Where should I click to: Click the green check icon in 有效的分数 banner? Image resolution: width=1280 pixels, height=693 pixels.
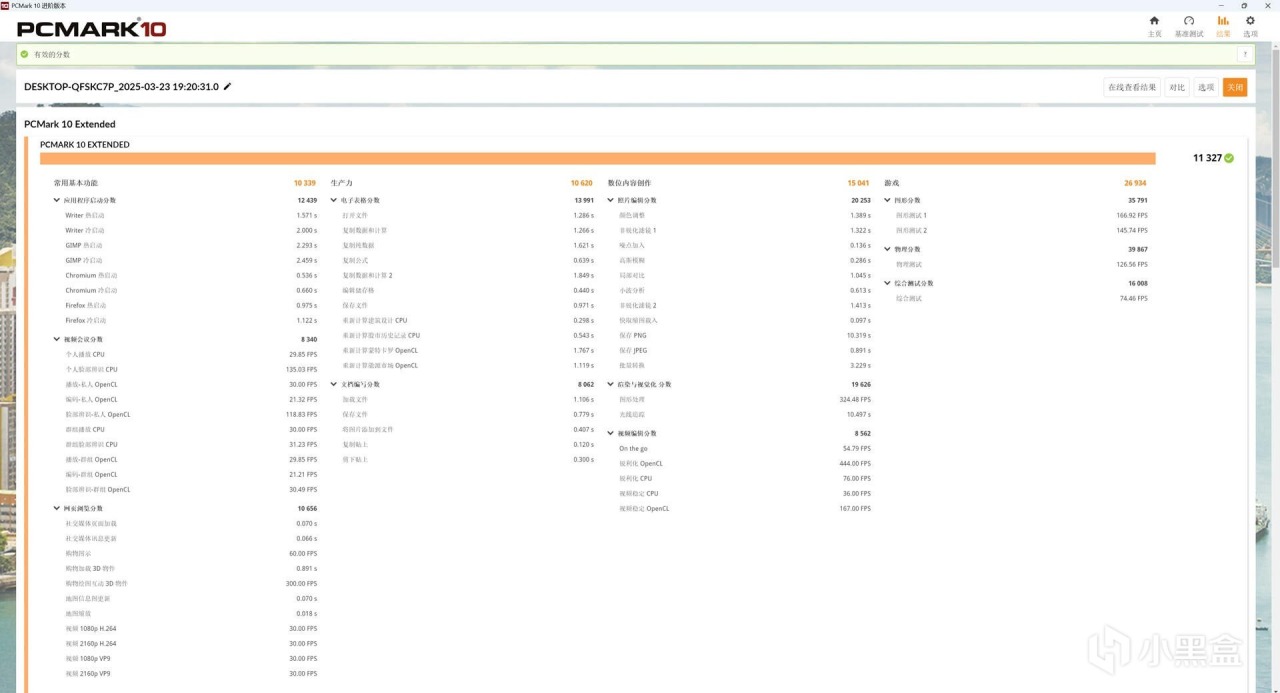coord(24,55)
